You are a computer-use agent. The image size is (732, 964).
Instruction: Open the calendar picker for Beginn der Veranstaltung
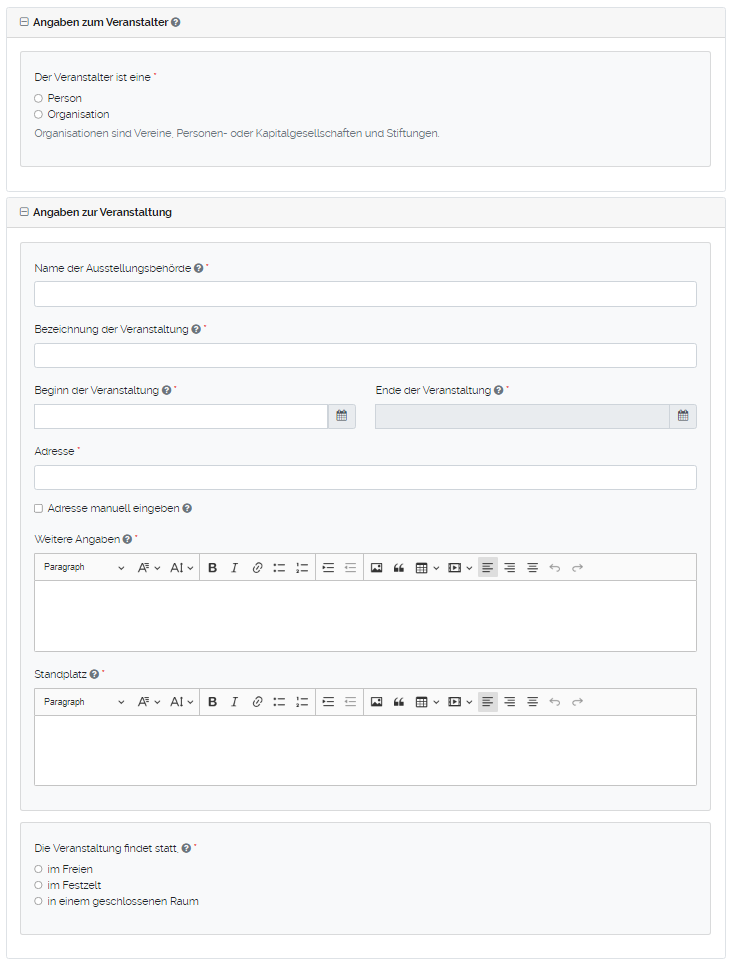click(x=341, y=415)
